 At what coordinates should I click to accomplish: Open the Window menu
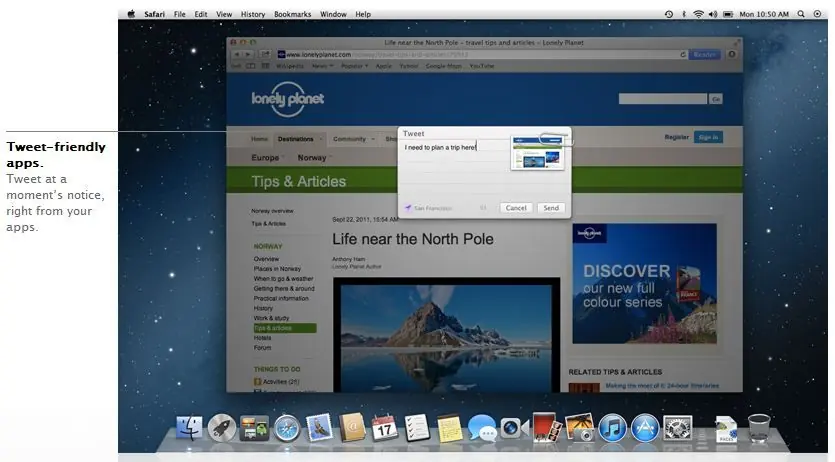(x=333, y=14)
